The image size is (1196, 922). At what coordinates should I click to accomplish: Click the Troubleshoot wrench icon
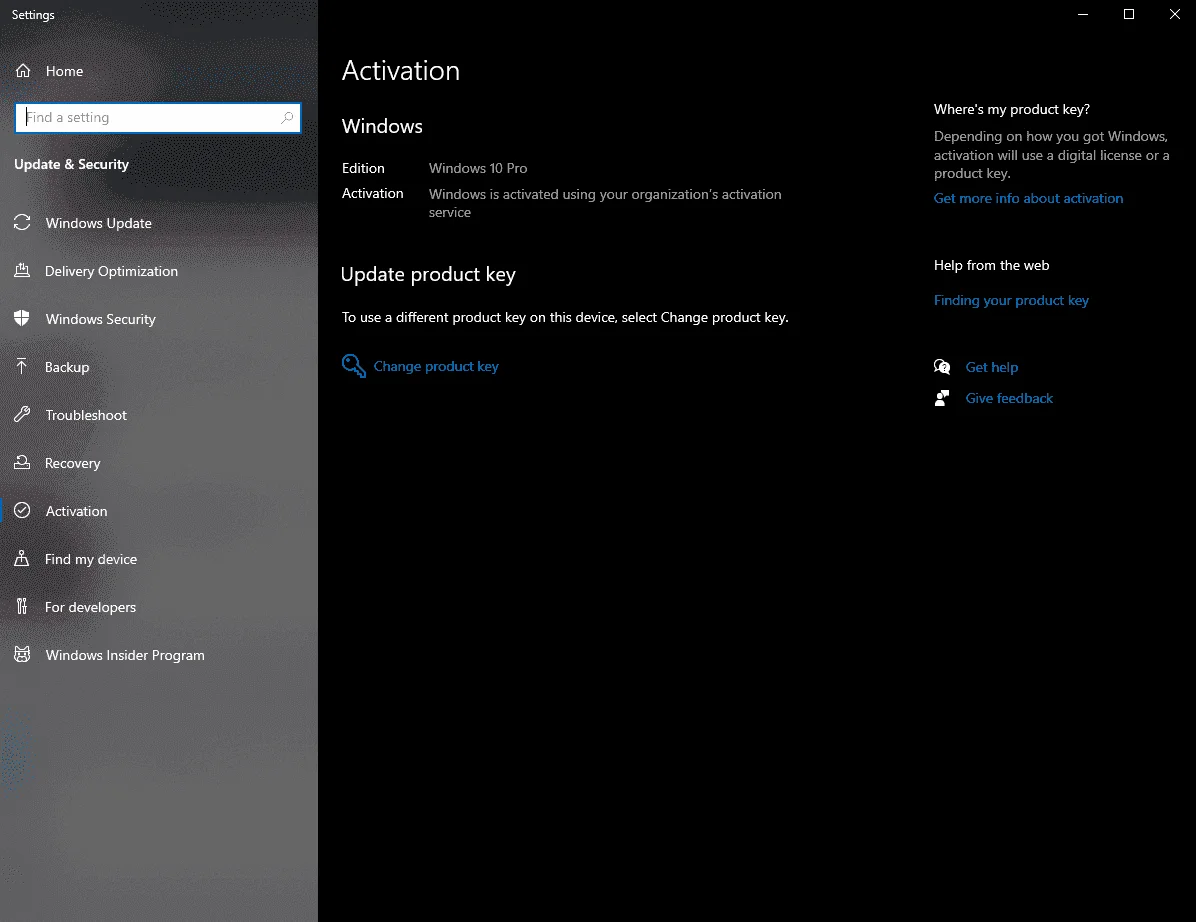pyautogui.click(x=22, y=415)
